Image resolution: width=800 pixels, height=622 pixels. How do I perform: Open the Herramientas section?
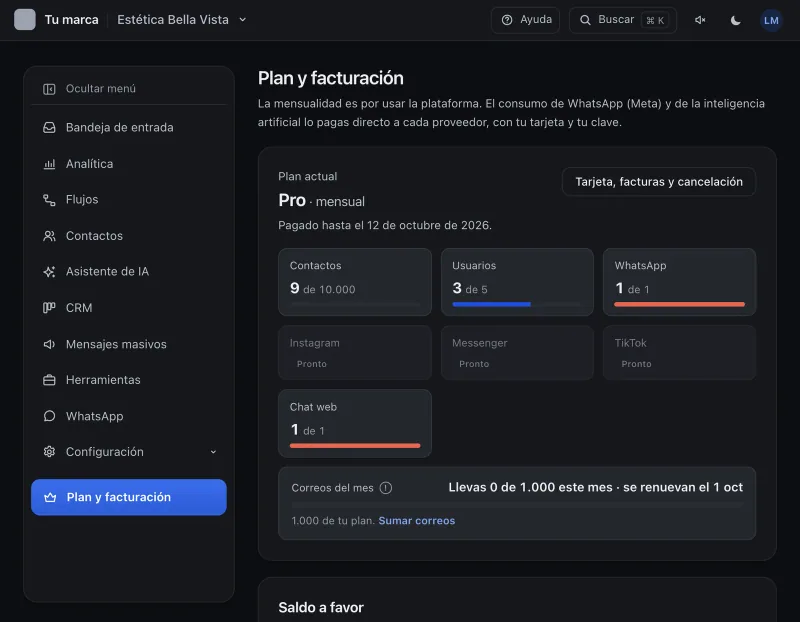click(129, 380)
